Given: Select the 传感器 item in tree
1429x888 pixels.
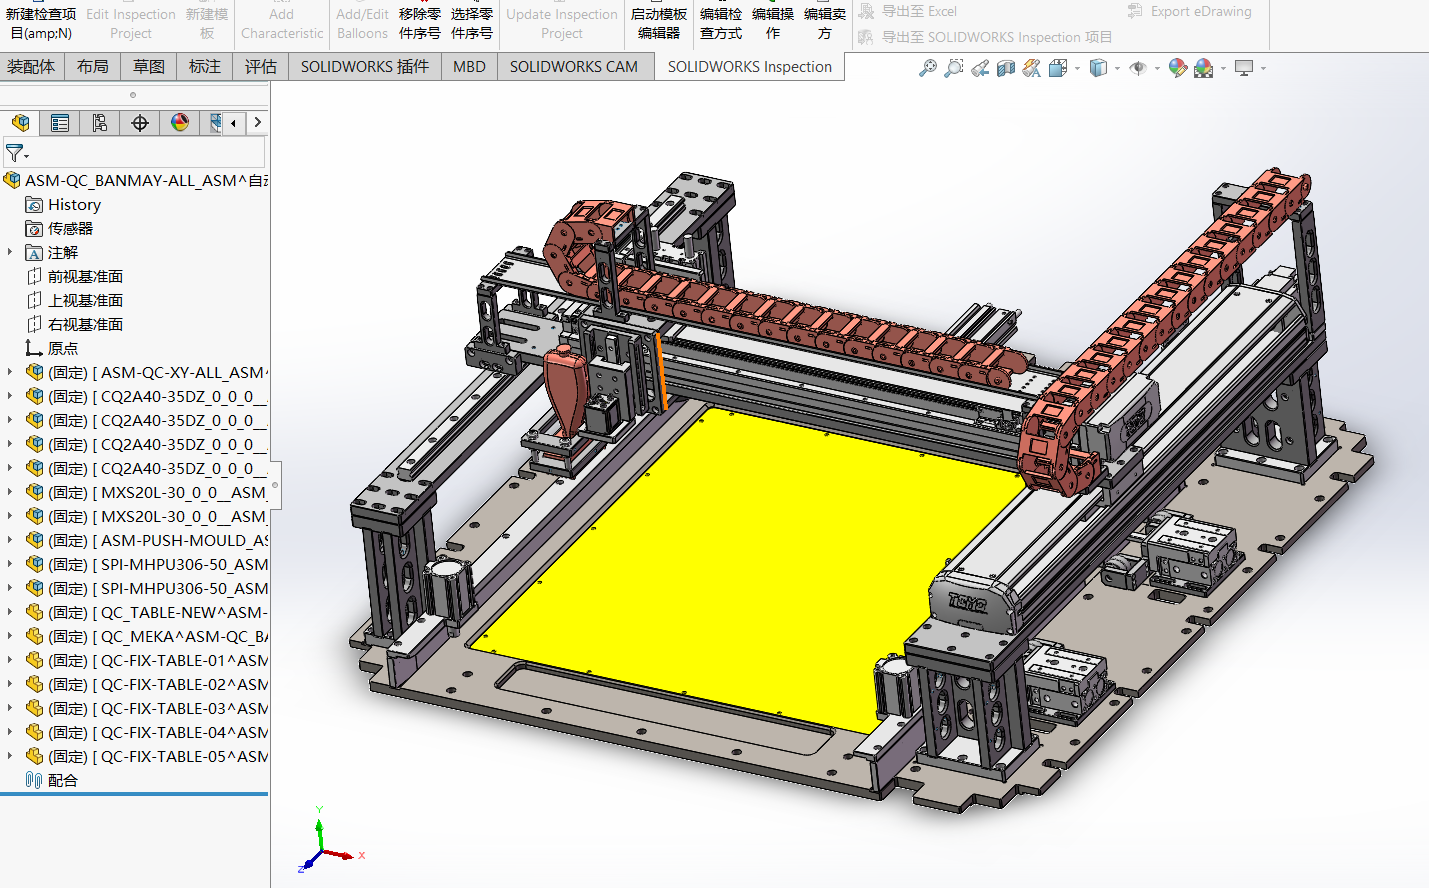Looking at the screenshot, I should pyautogui.click(x=59, y=229).
